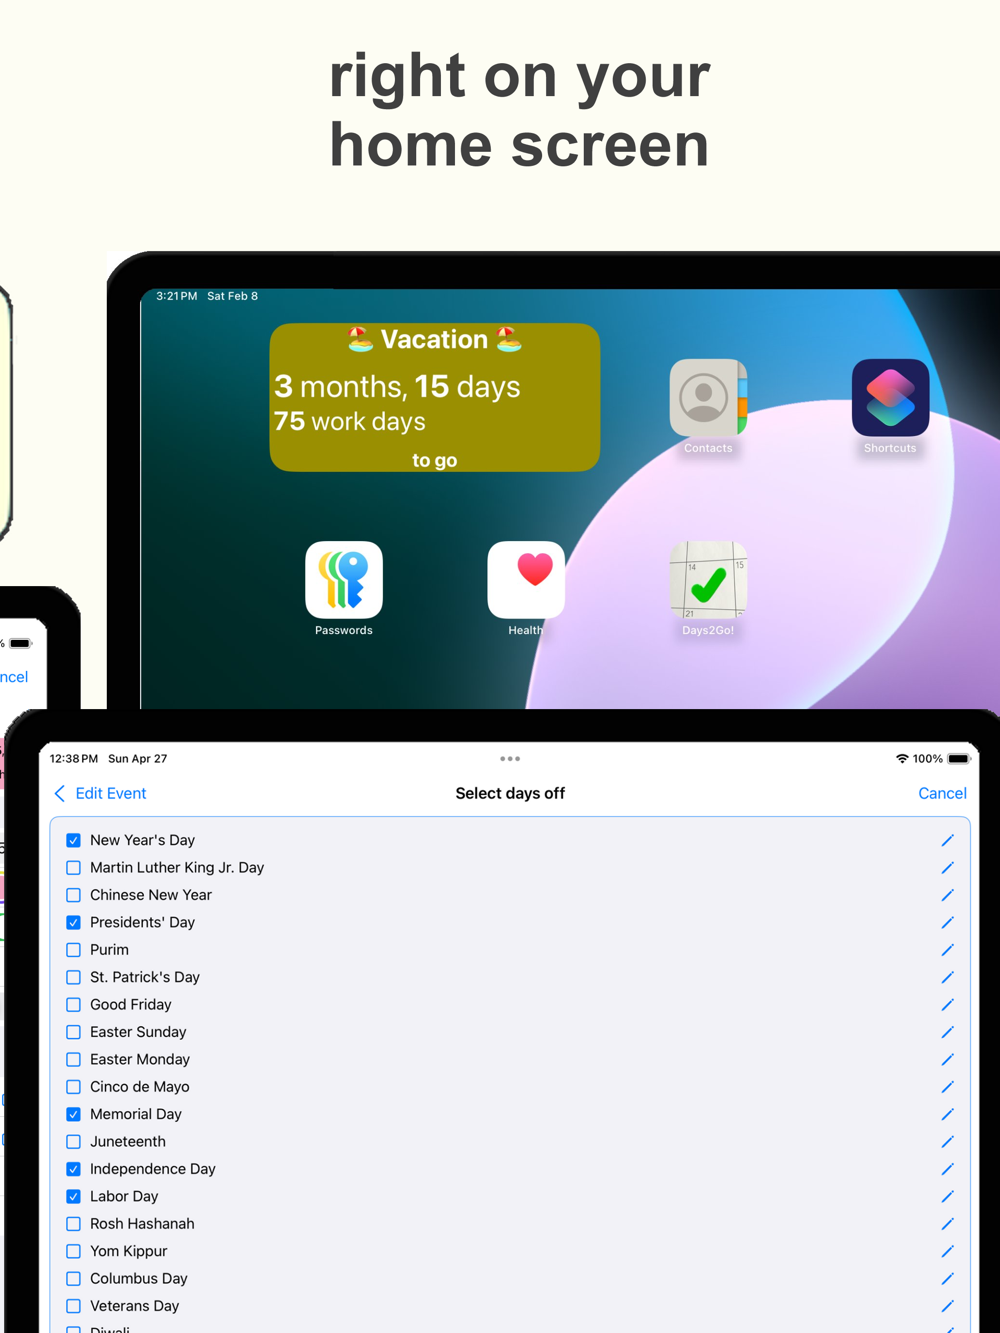Edit Juneteenth pencil icon
The image size is (1000, 1333).
[947, 1142]
